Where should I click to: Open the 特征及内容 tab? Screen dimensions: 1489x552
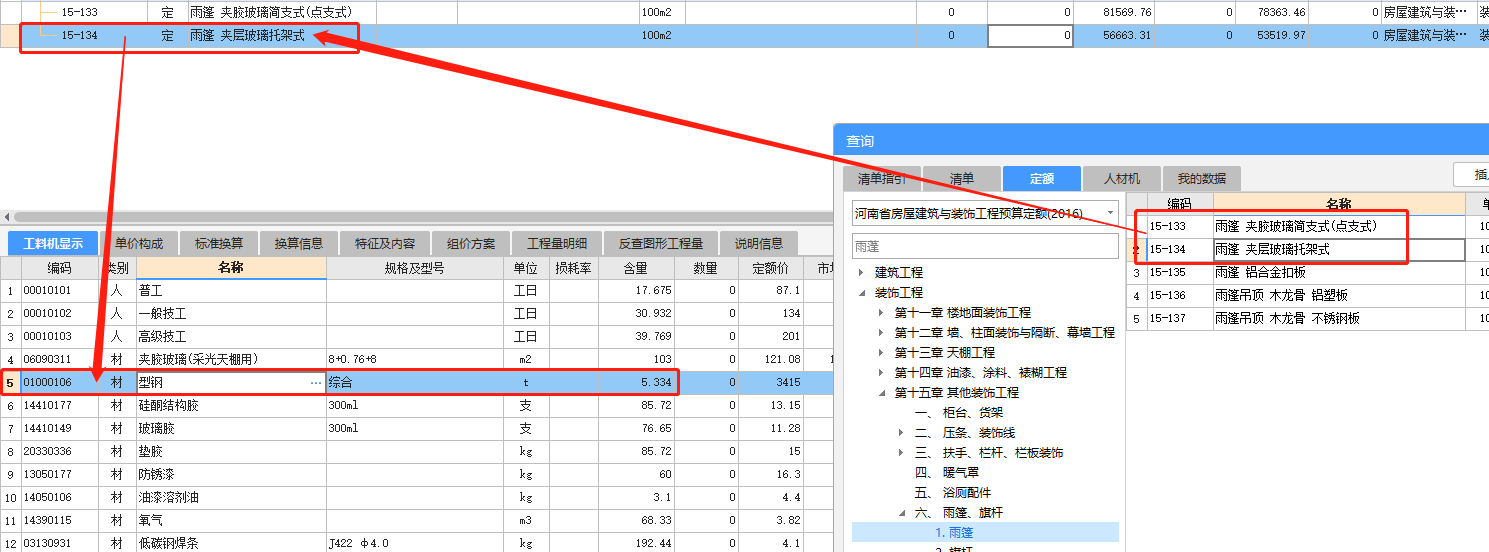pyautogui.click(x=385, y=243)
